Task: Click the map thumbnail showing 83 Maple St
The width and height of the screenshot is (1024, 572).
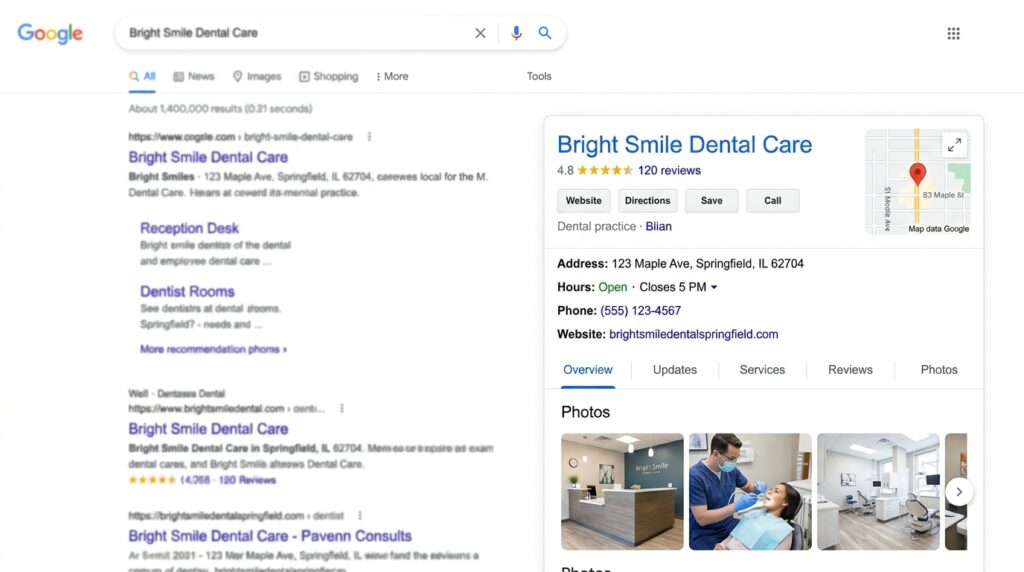Action: [x=918, y=182]
